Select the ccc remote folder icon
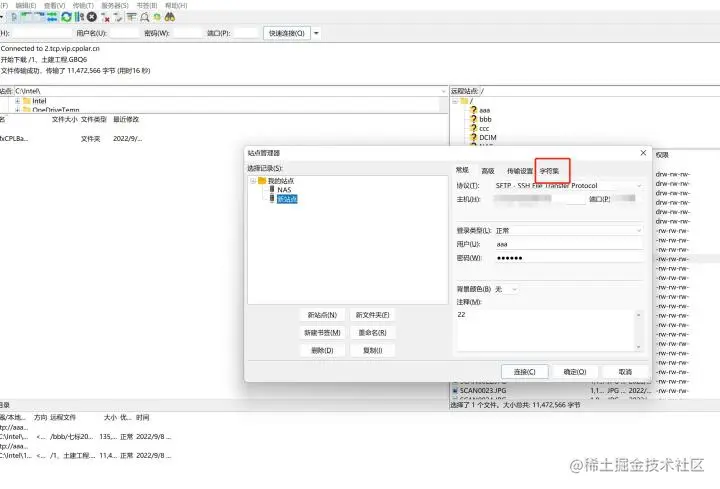This screenshot has width=720, height=489. tap(474, 128)
